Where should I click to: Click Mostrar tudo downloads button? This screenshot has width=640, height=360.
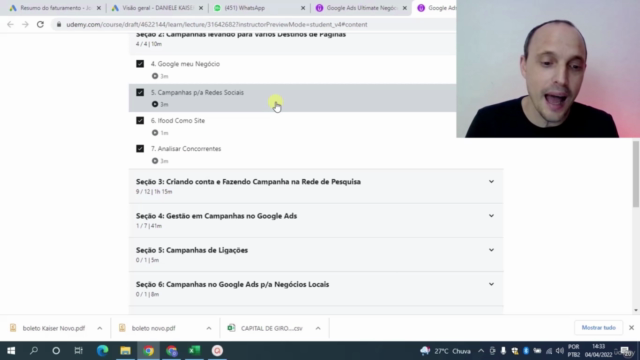[598, 328]
